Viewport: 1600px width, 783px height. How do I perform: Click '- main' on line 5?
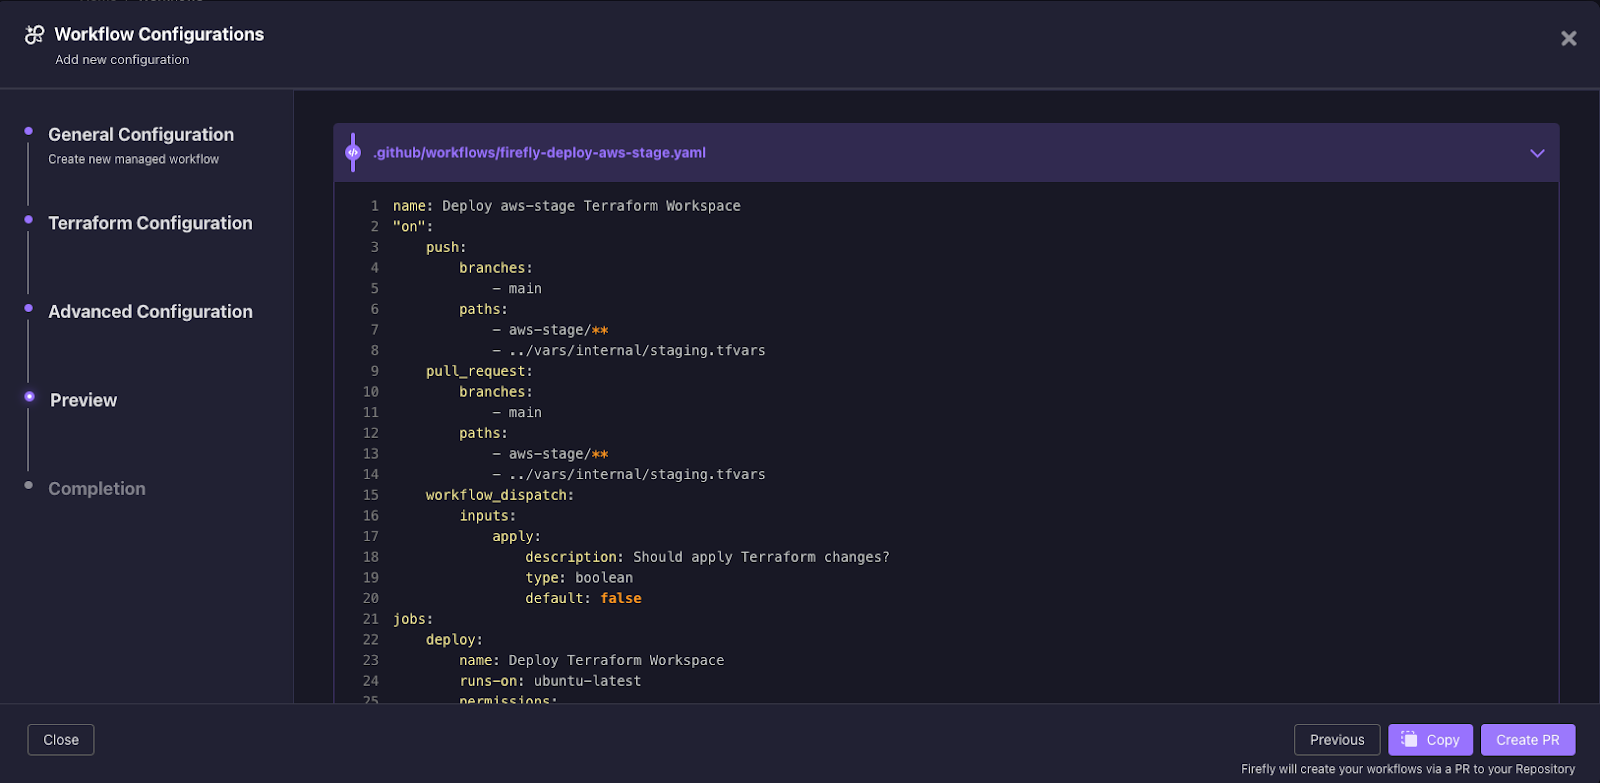517,289
